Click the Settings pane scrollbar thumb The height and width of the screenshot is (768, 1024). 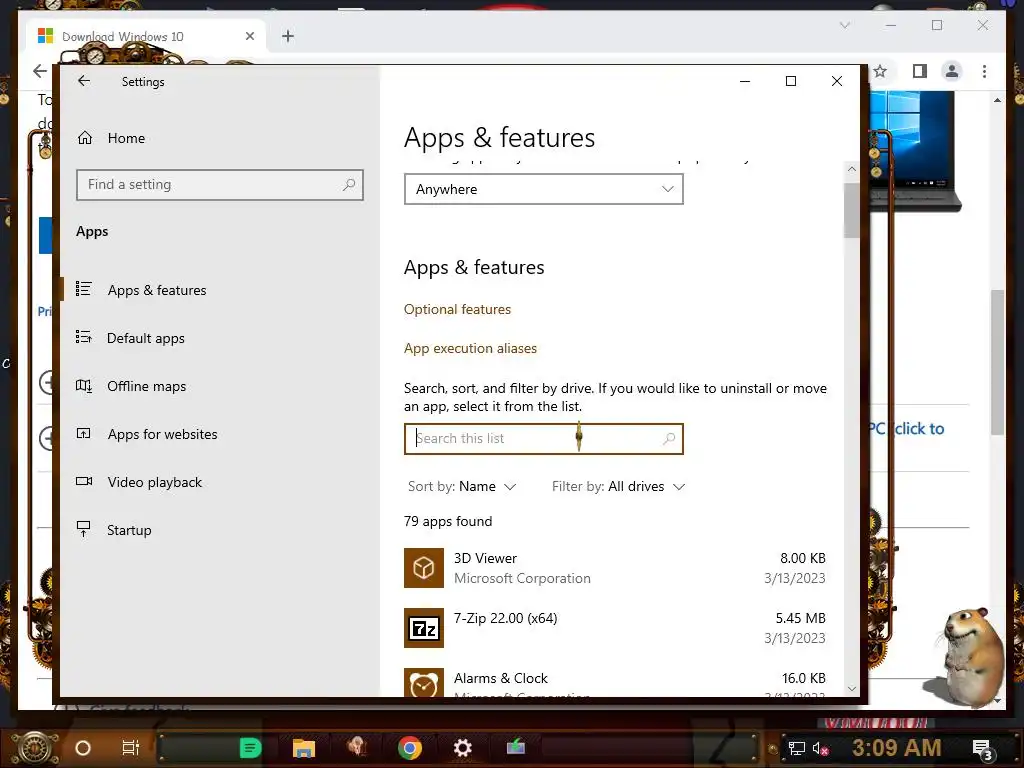pyautogui.click(x=852, y=210)
